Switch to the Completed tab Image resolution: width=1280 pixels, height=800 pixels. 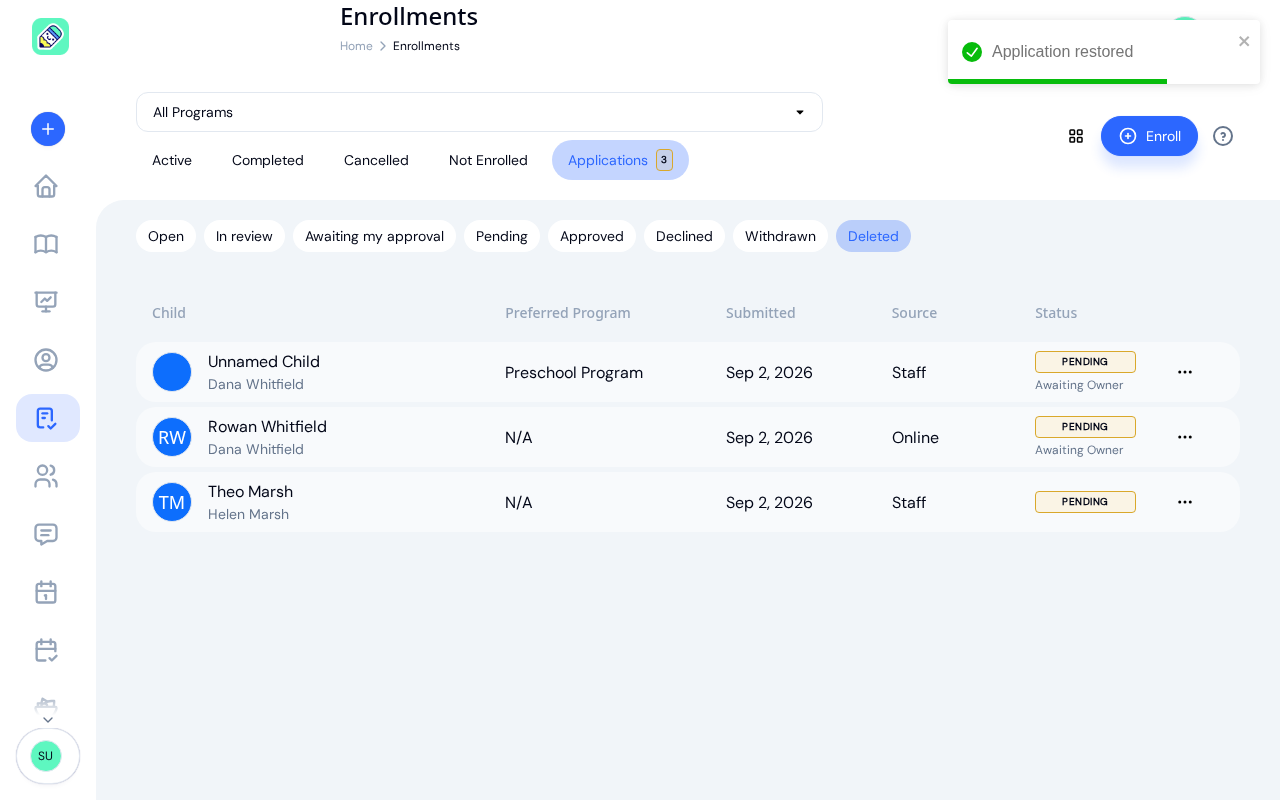coord(268,160)
